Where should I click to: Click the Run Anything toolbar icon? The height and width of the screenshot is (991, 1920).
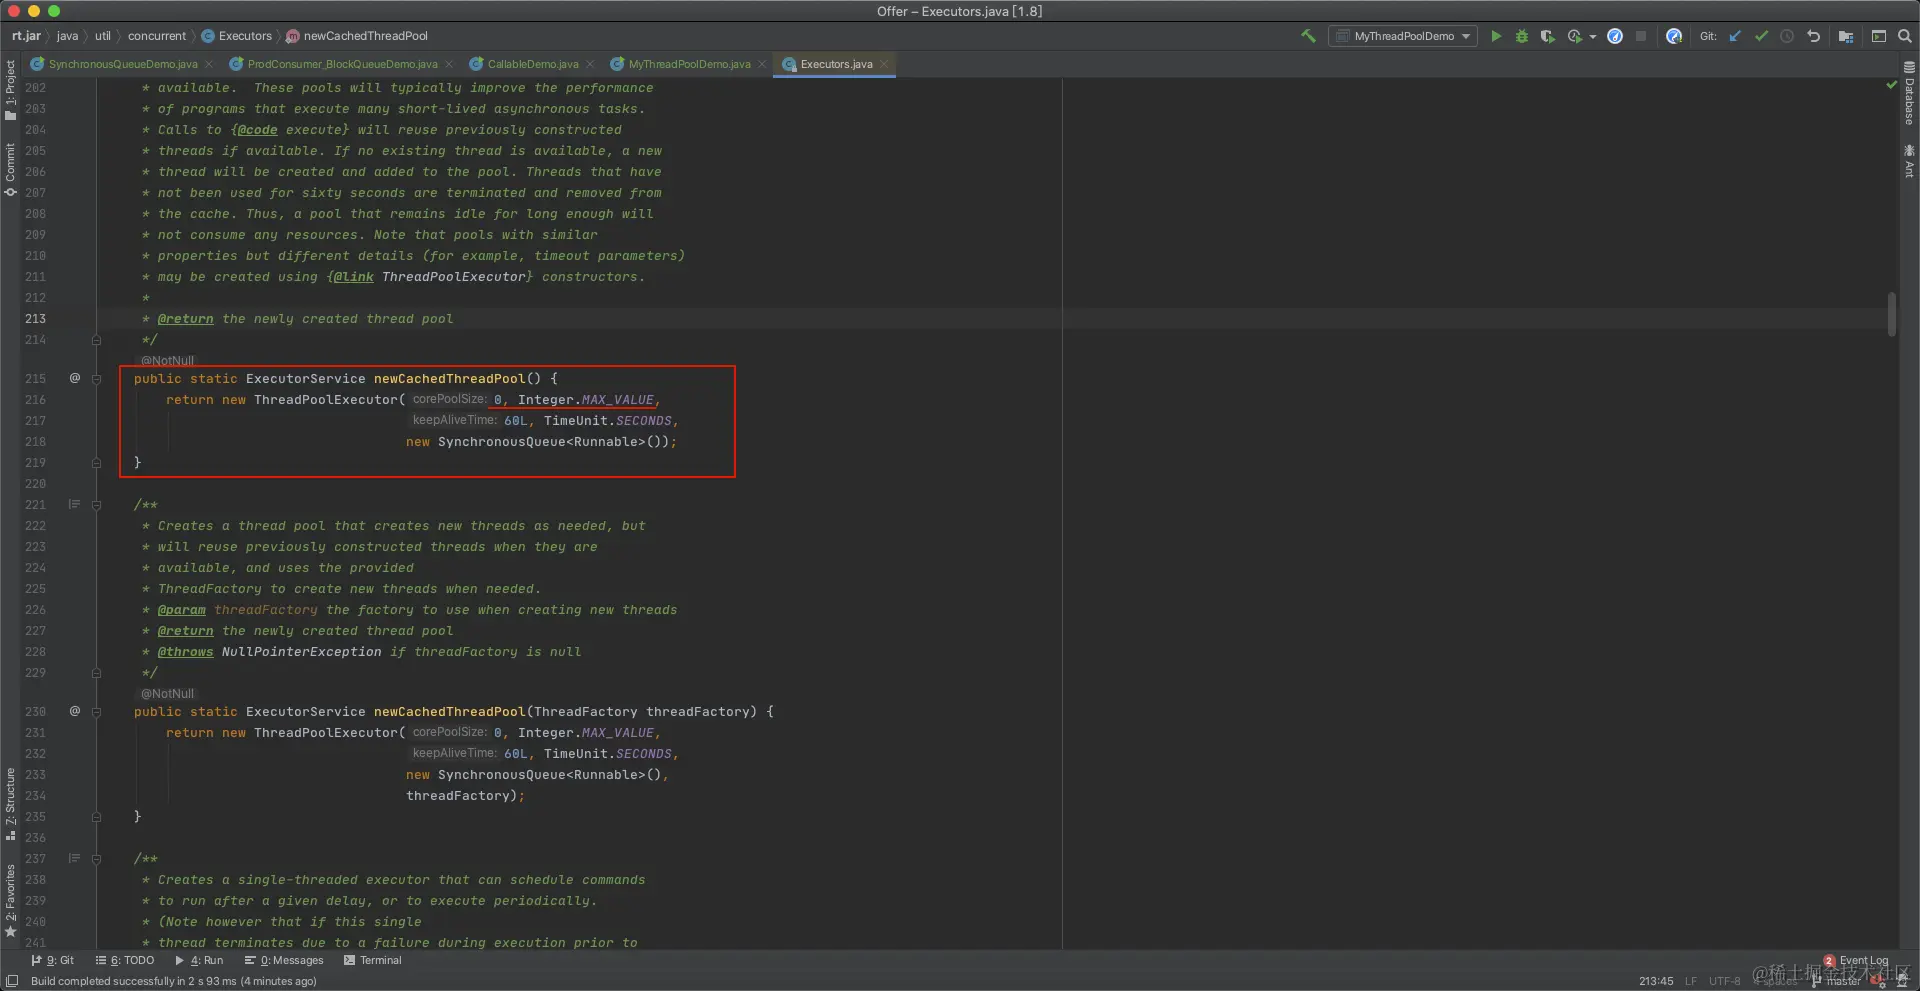pos(1879,36)
